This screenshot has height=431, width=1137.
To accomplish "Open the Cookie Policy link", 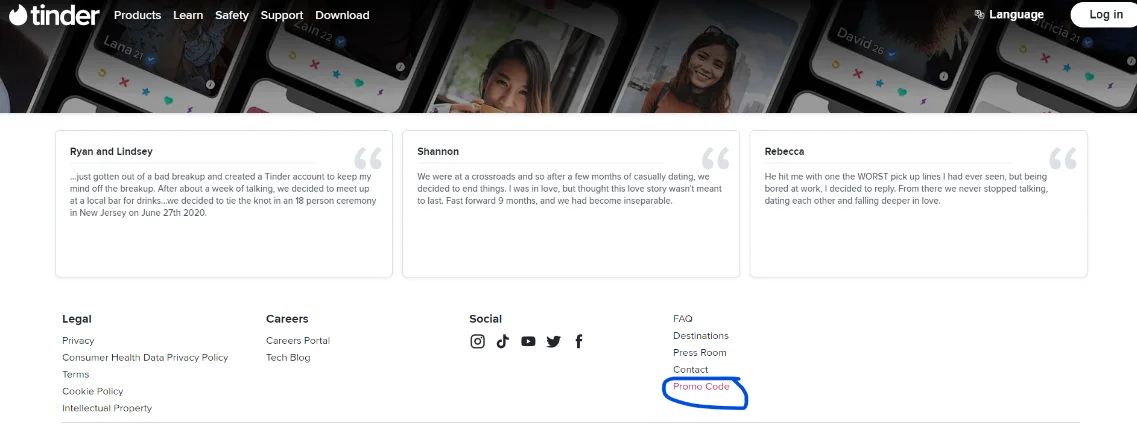I will (93, 391).
